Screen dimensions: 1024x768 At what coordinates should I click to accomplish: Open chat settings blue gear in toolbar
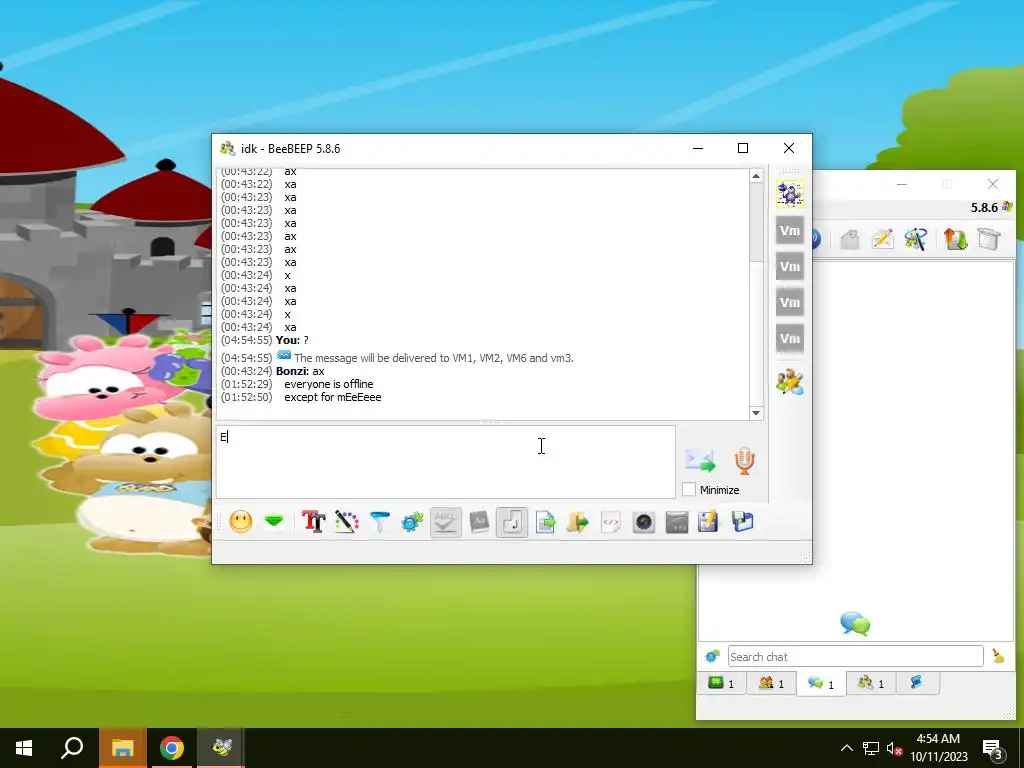(412, 522)
